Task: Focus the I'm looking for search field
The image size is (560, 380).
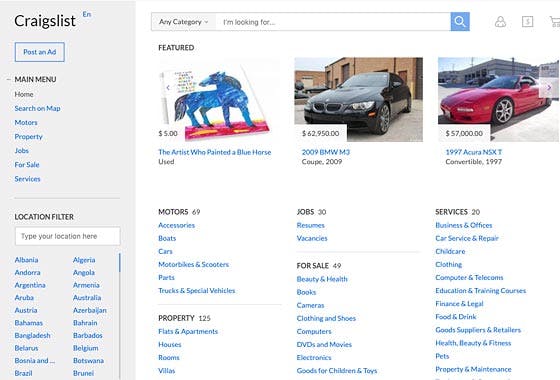Action: 333,22
